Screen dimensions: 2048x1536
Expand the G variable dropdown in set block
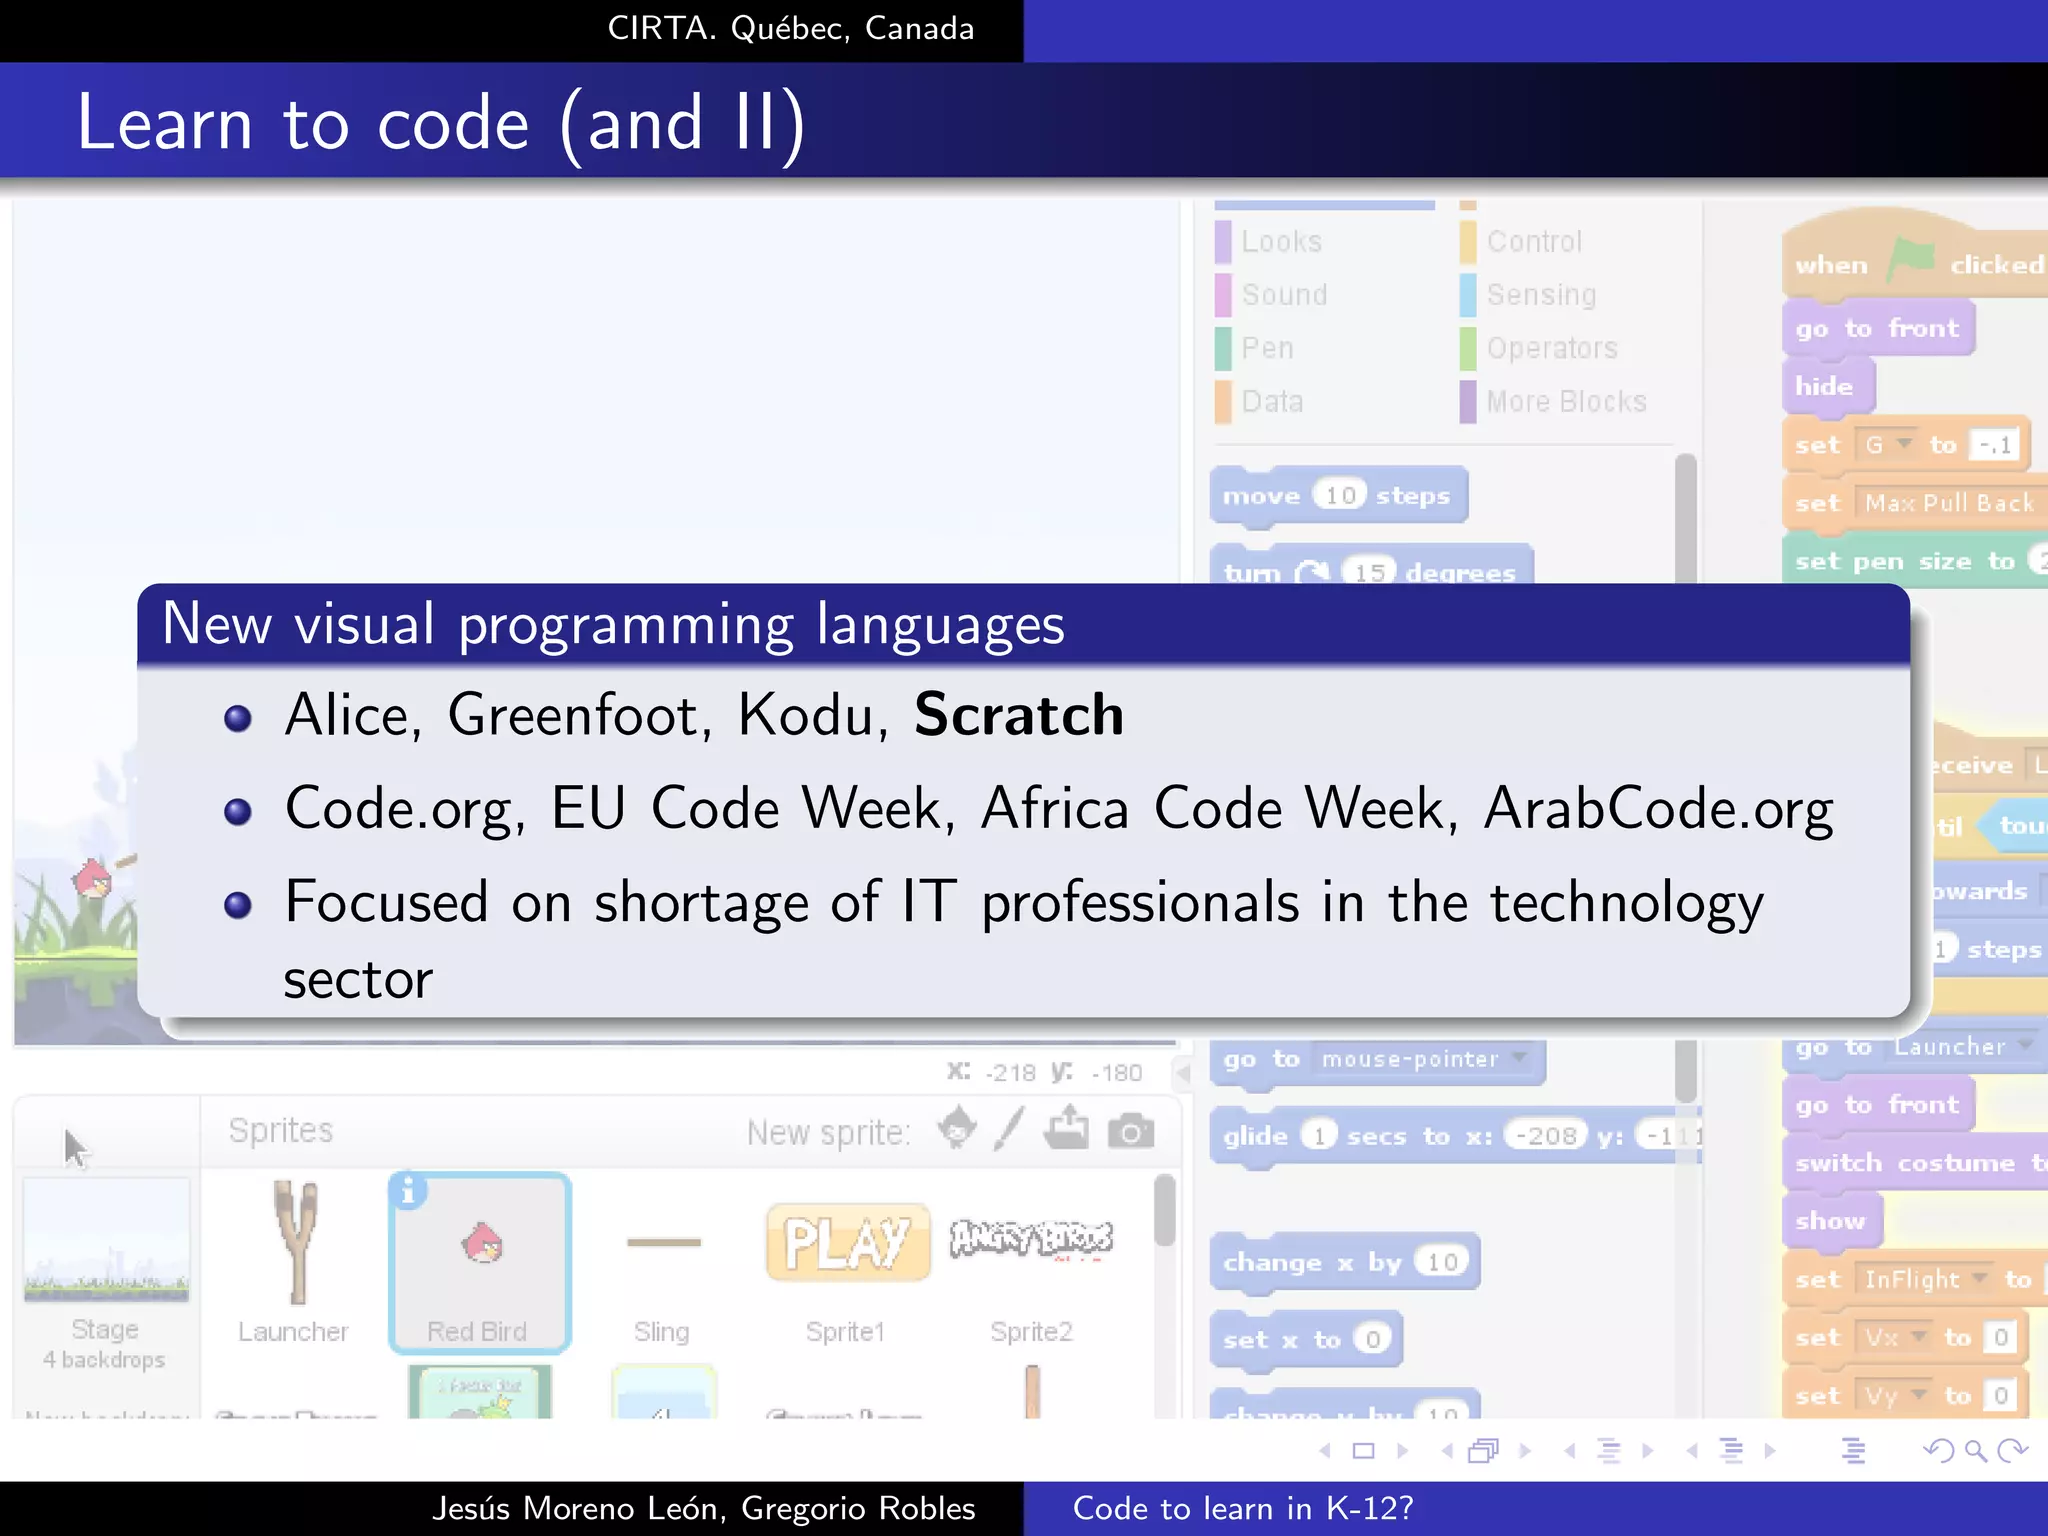(1905, 443)
